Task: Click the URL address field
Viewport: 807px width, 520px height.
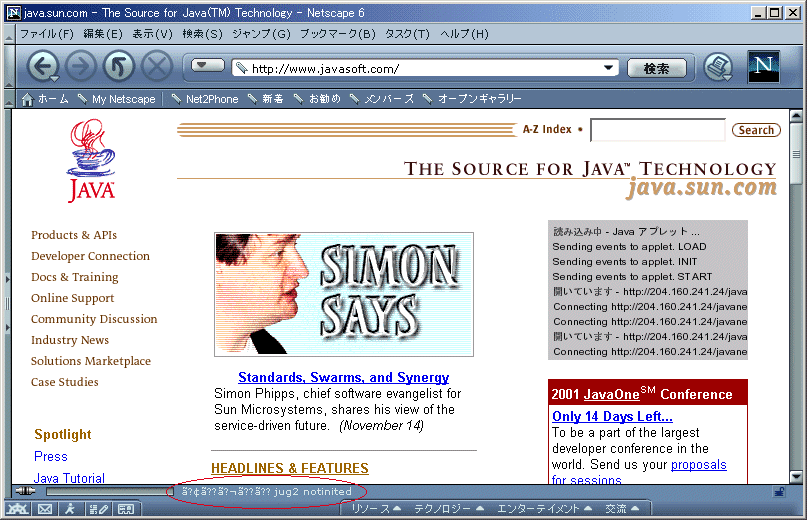Action: tap(425, 68)
